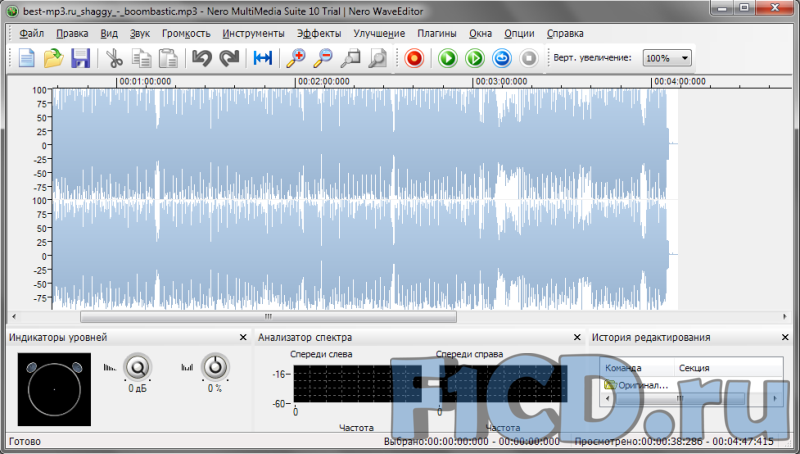Open the Окна menu

(481, 34)
